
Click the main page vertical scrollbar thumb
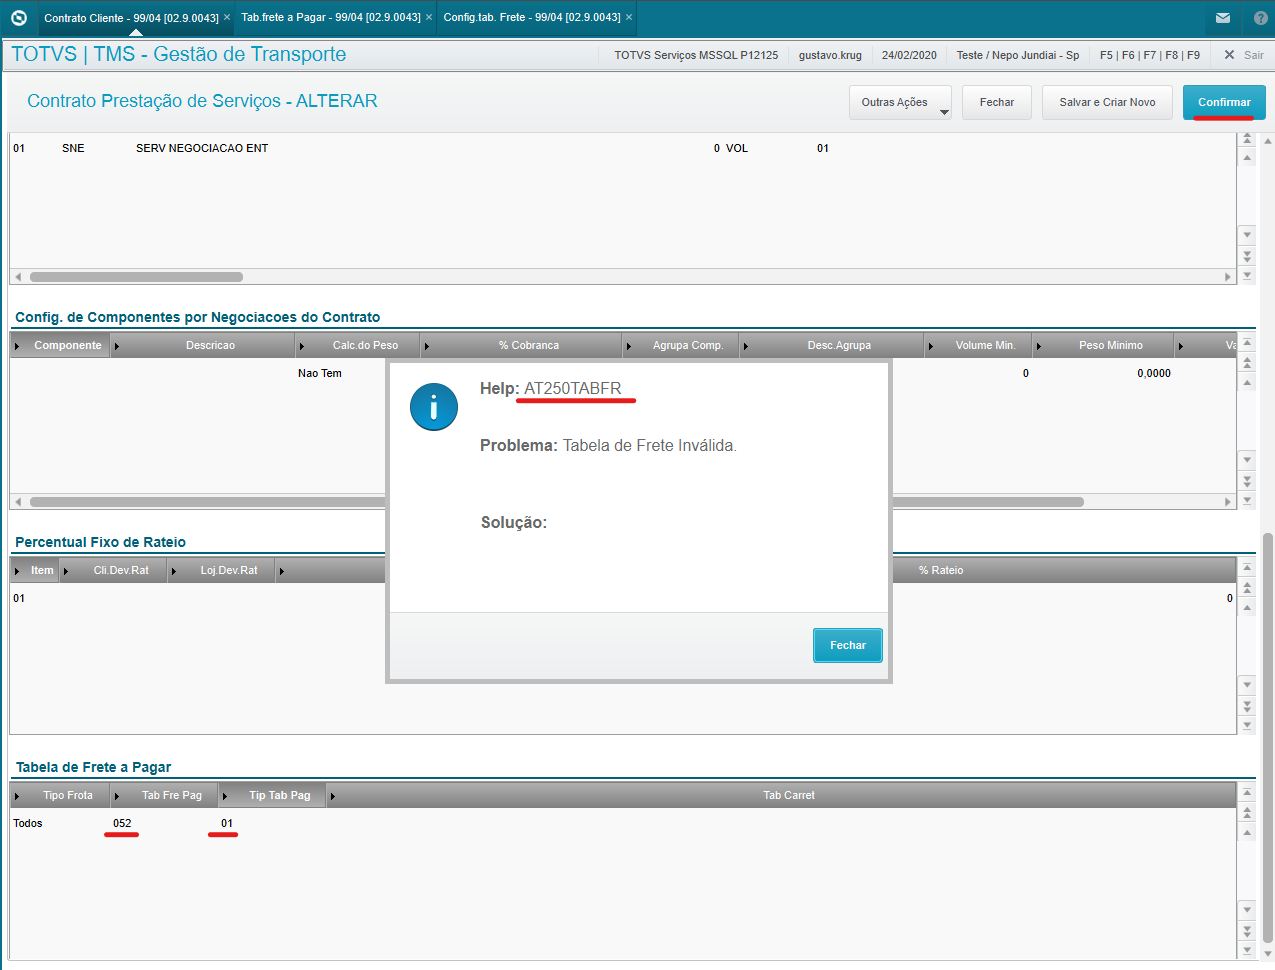coord(1268,738)
